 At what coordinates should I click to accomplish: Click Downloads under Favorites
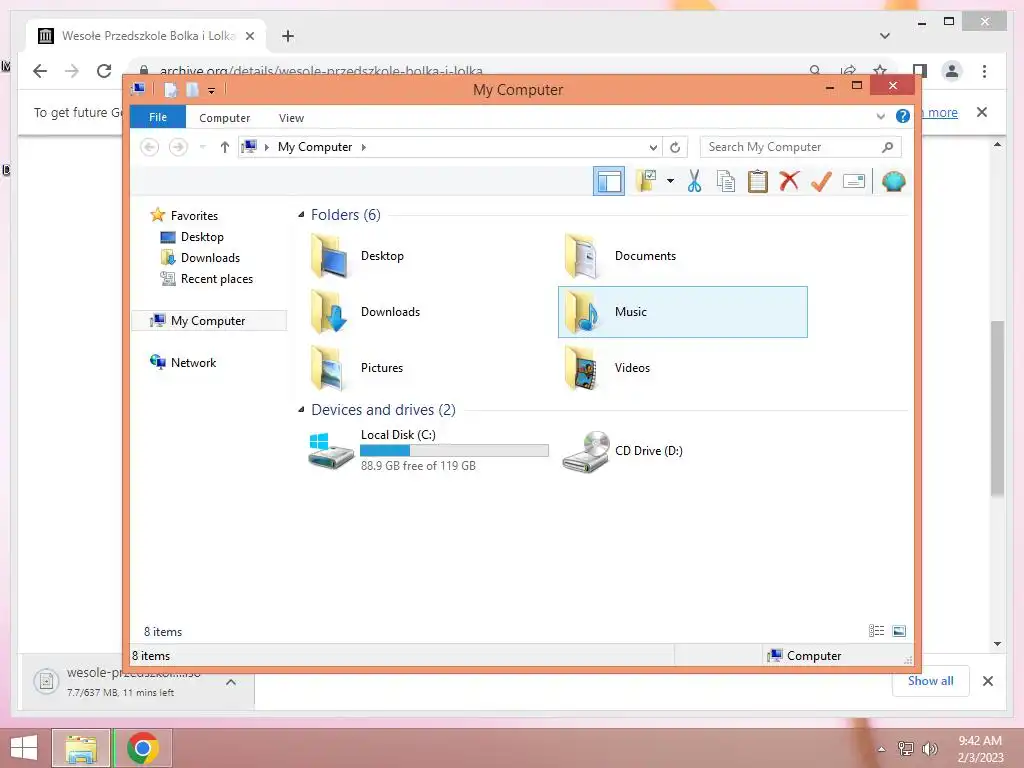pyautogui.click(x=210, y=257)
